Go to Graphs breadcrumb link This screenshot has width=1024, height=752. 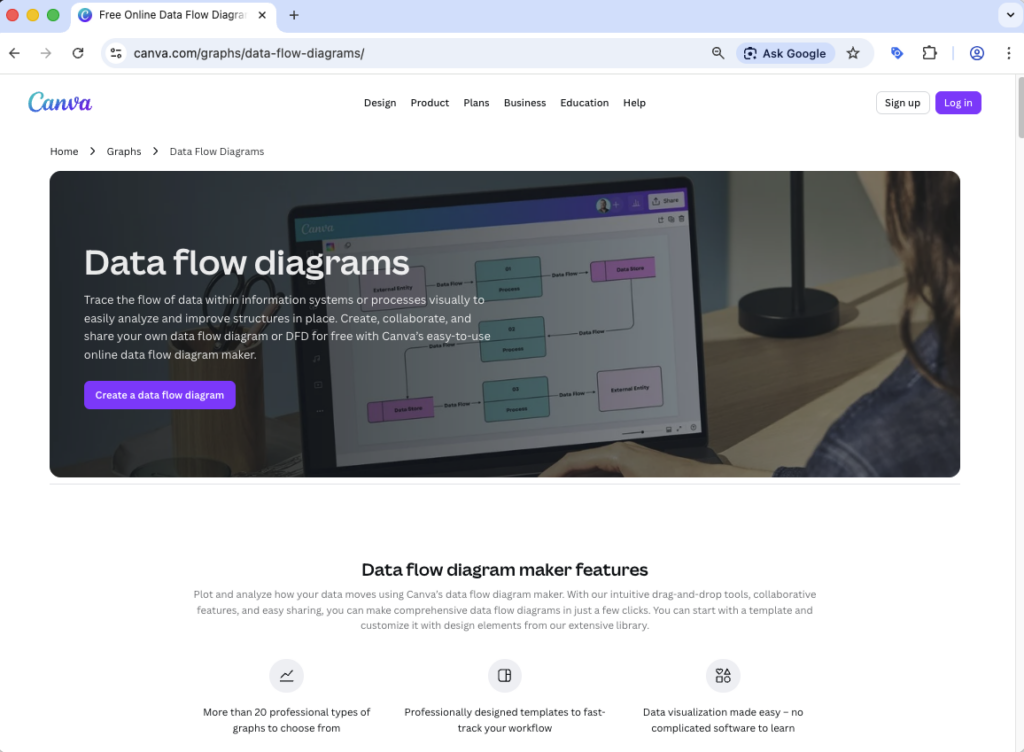pos(124,152)
